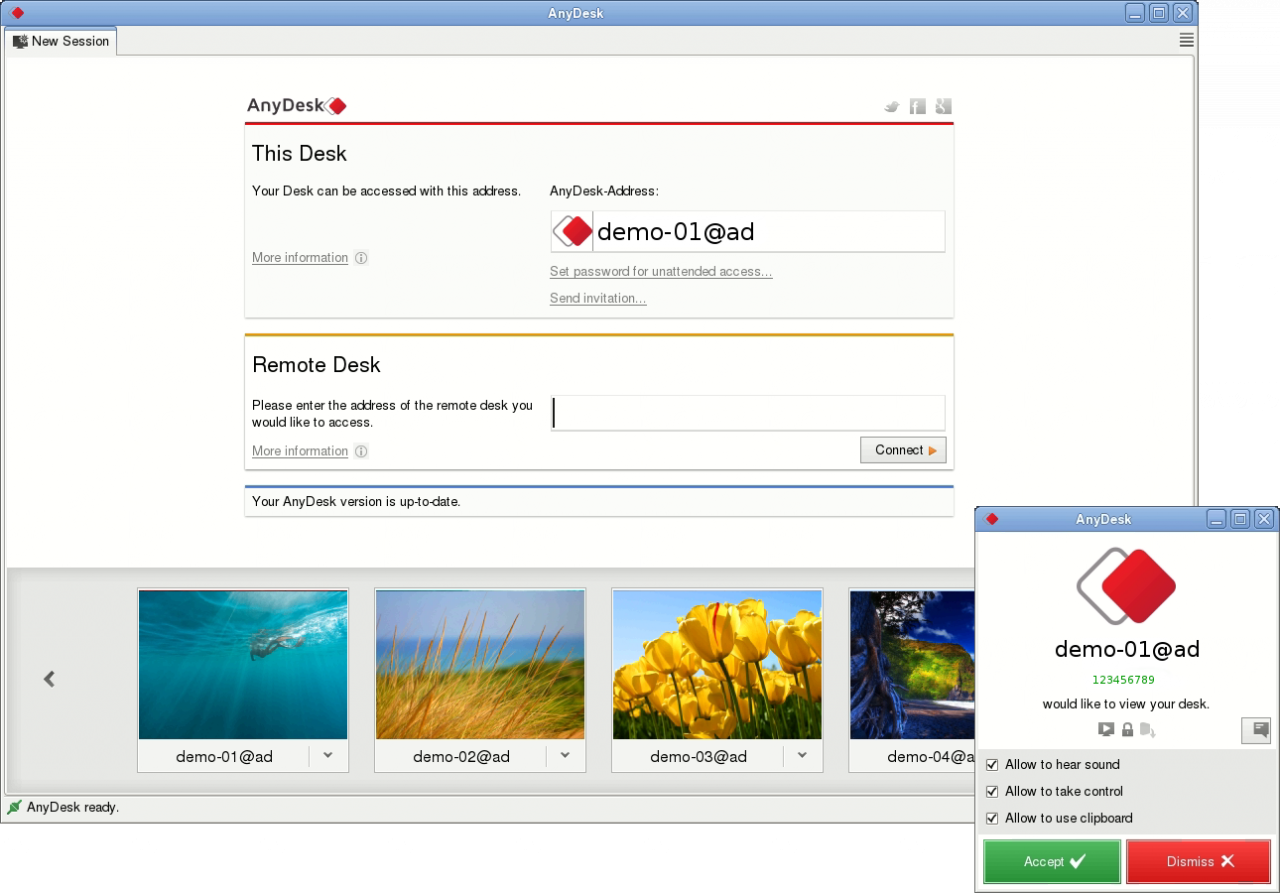Click the lock icon in request popup

click(1128, 730)
